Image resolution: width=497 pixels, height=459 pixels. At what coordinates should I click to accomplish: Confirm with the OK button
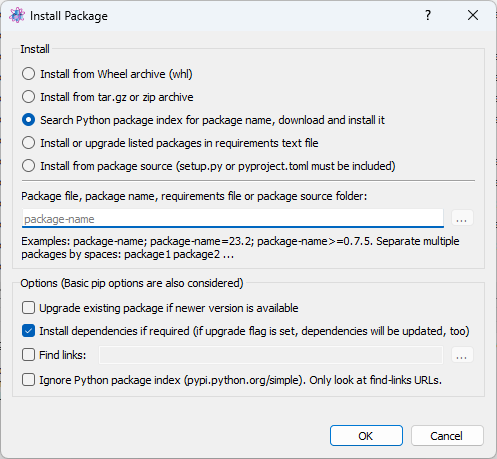[x=366, y=436]
